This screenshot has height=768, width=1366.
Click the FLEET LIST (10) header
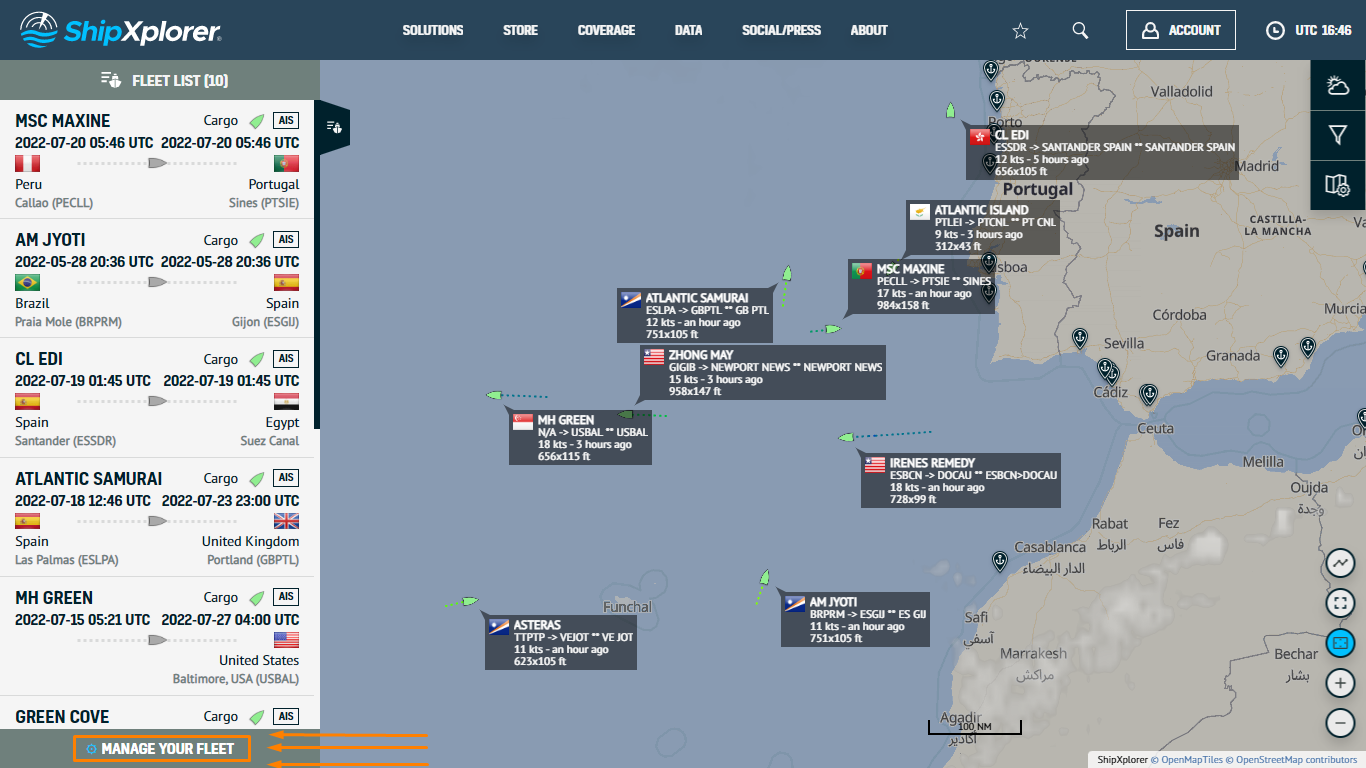click(x=165, y=80)
